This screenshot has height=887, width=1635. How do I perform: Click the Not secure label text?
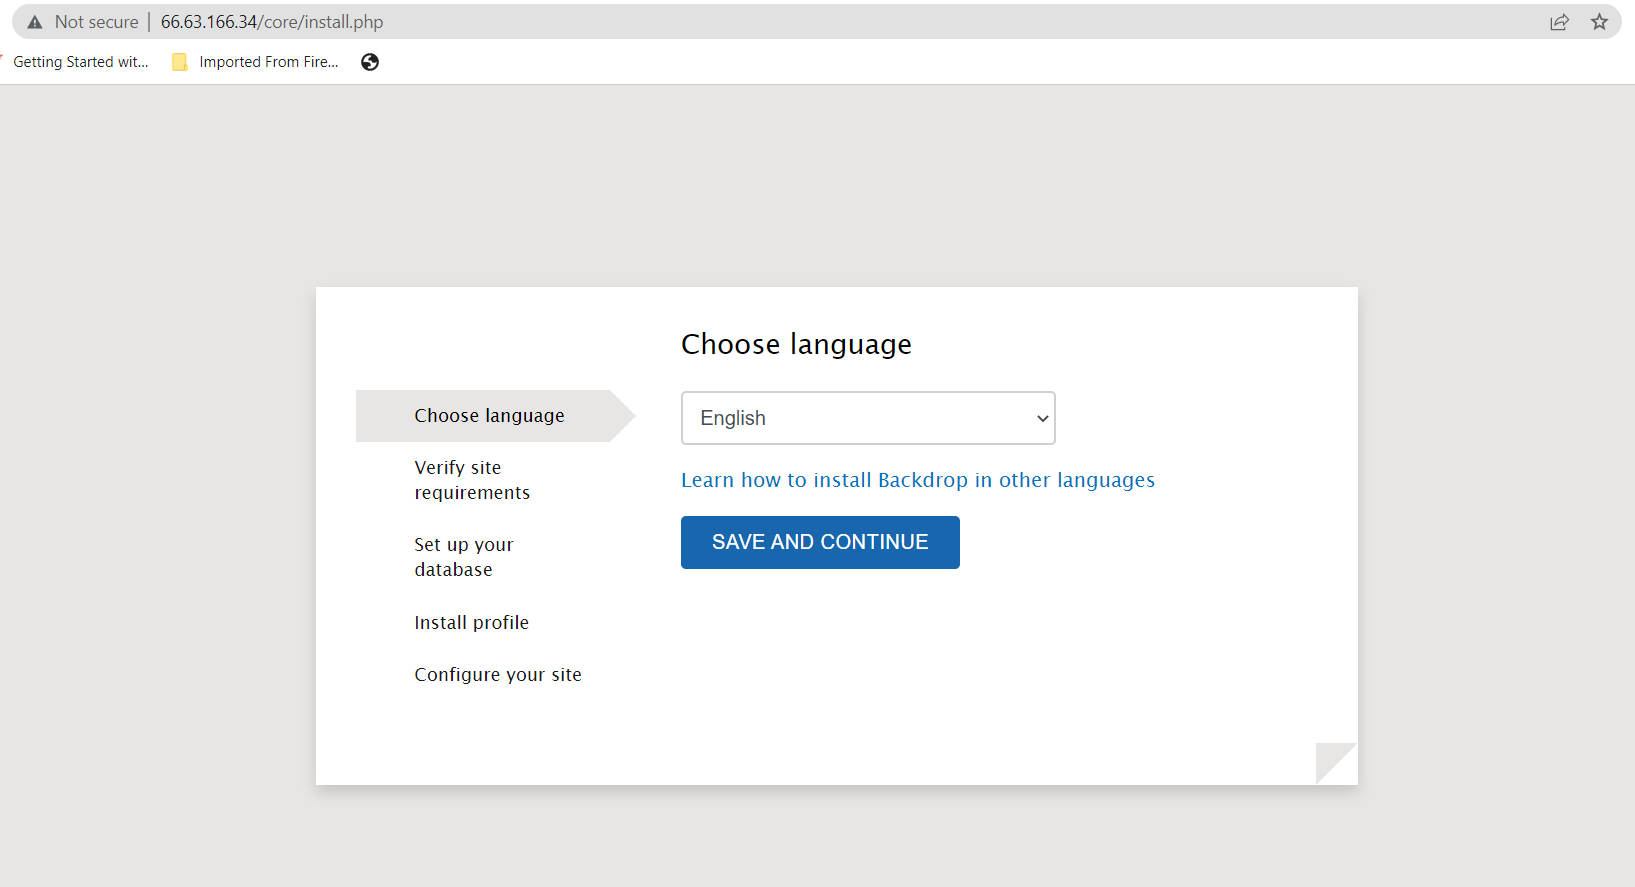(x=96, y=22)
